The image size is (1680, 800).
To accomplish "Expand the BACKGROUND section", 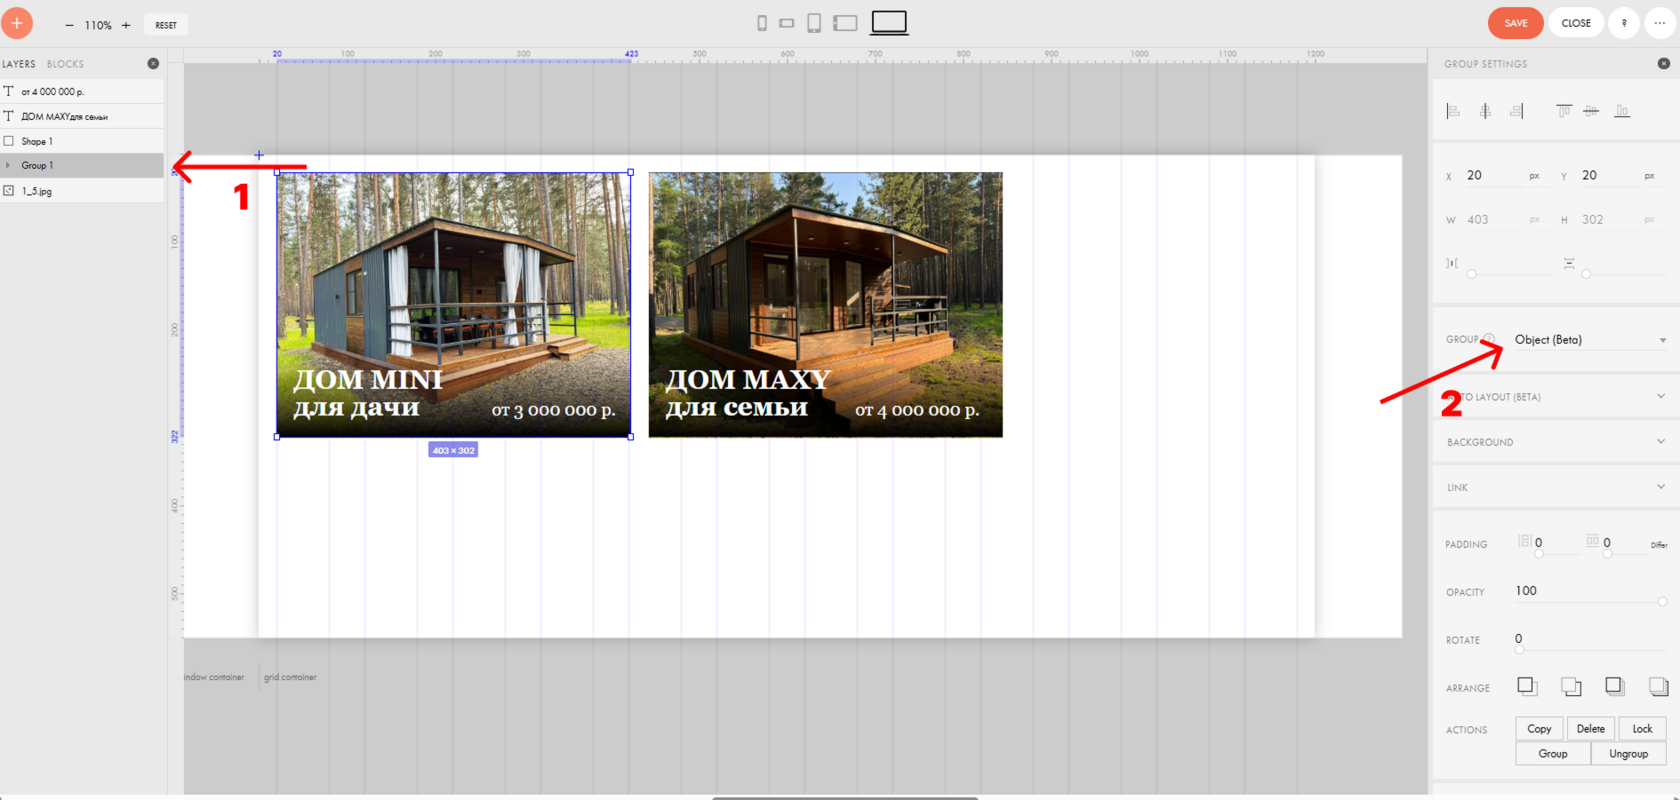I will point(1556,442).
